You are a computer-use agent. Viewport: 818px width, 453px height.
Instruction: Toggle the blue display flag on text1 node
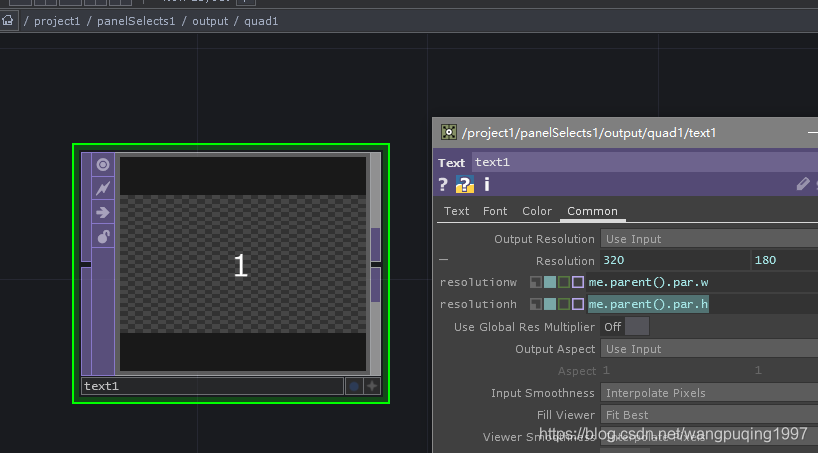354,386
